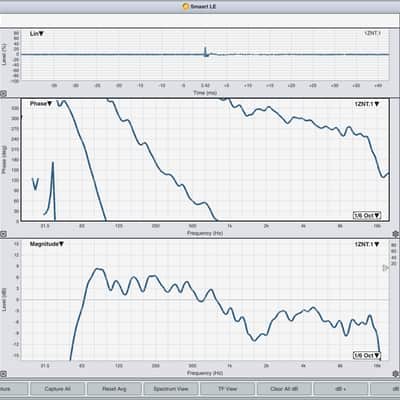Viewport: 400px width, 400px height.
Task: Adjust the coherence threshold triangle marker
Action: (385, 268)
